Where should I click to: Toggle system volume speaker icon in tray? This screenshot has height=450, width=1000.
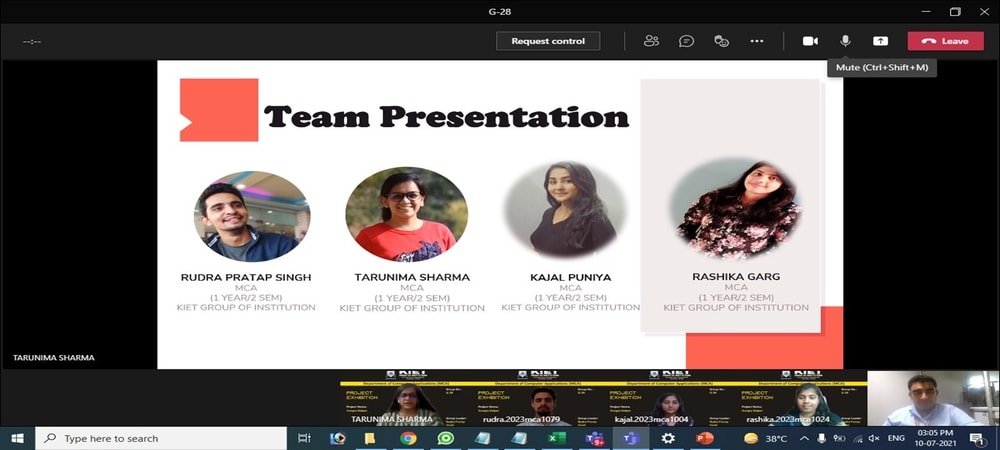[873, 438]
